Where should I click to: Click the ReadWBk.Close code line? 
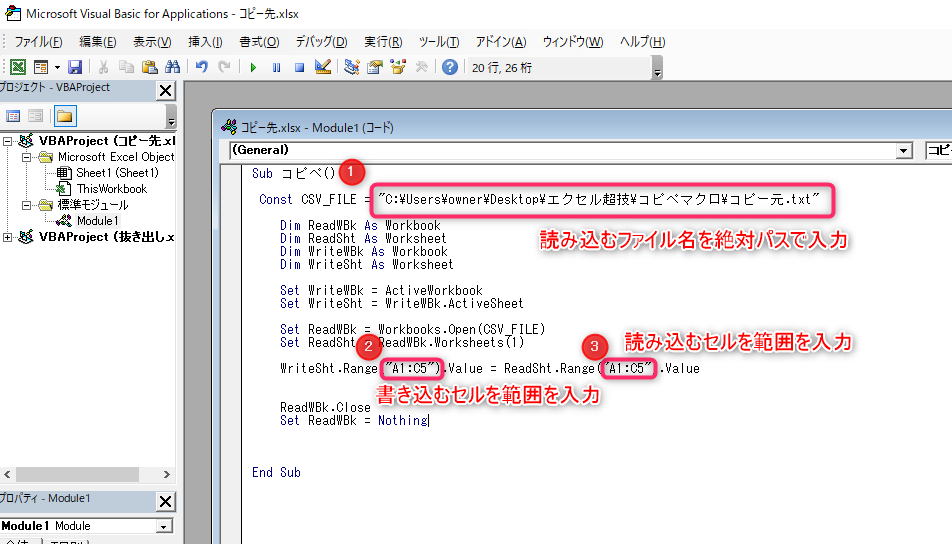(325, 407)
